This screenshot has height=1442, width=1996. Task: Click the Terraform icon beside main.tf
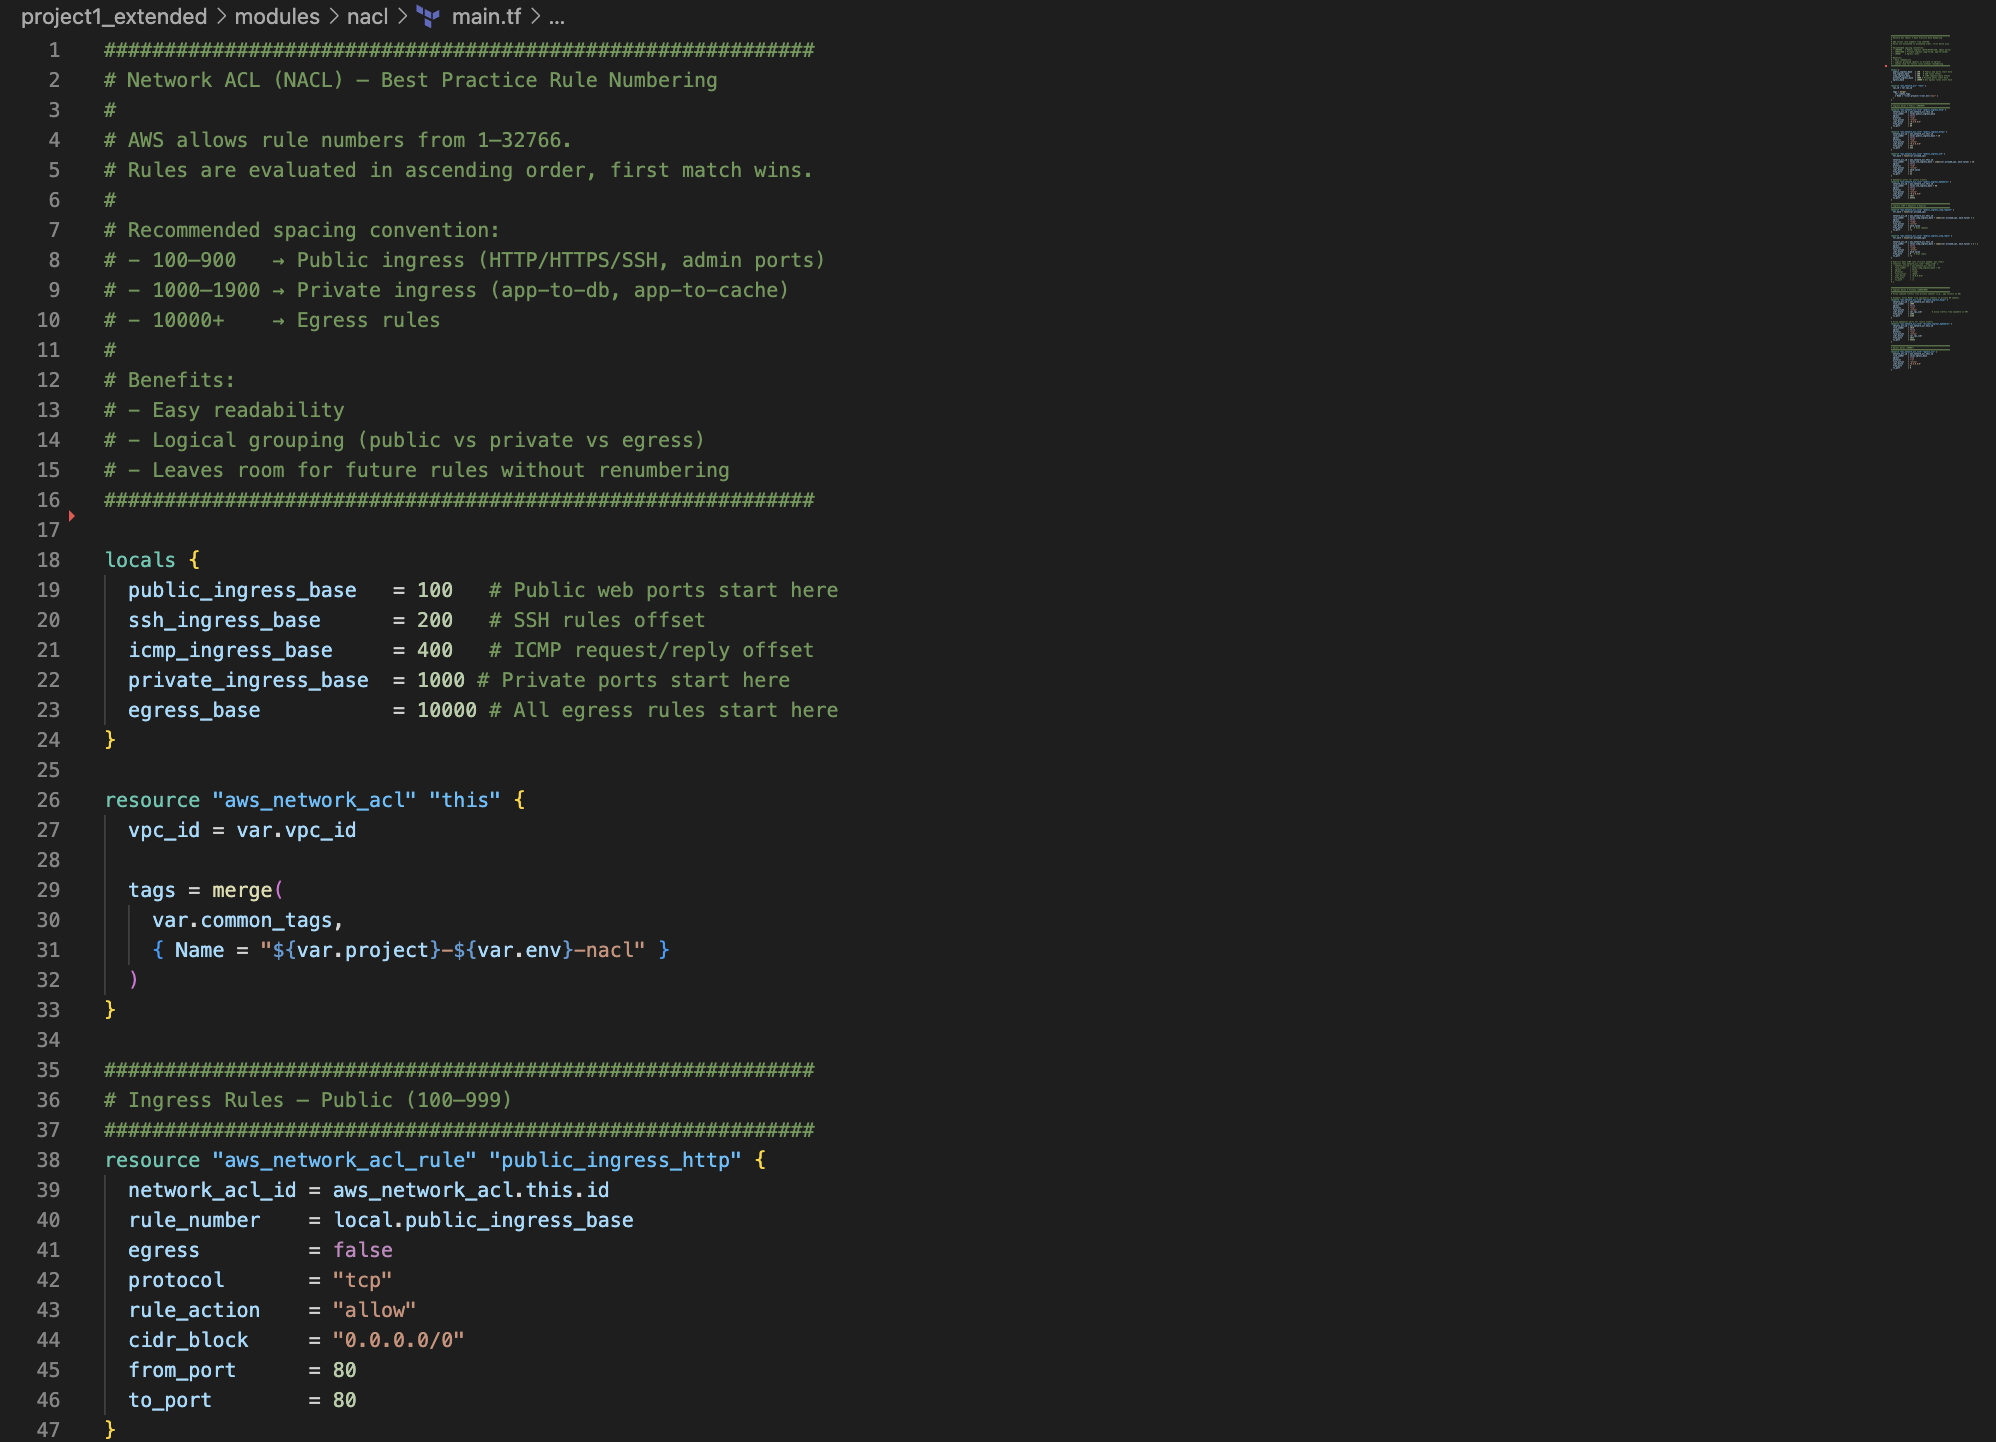[428, 17]
